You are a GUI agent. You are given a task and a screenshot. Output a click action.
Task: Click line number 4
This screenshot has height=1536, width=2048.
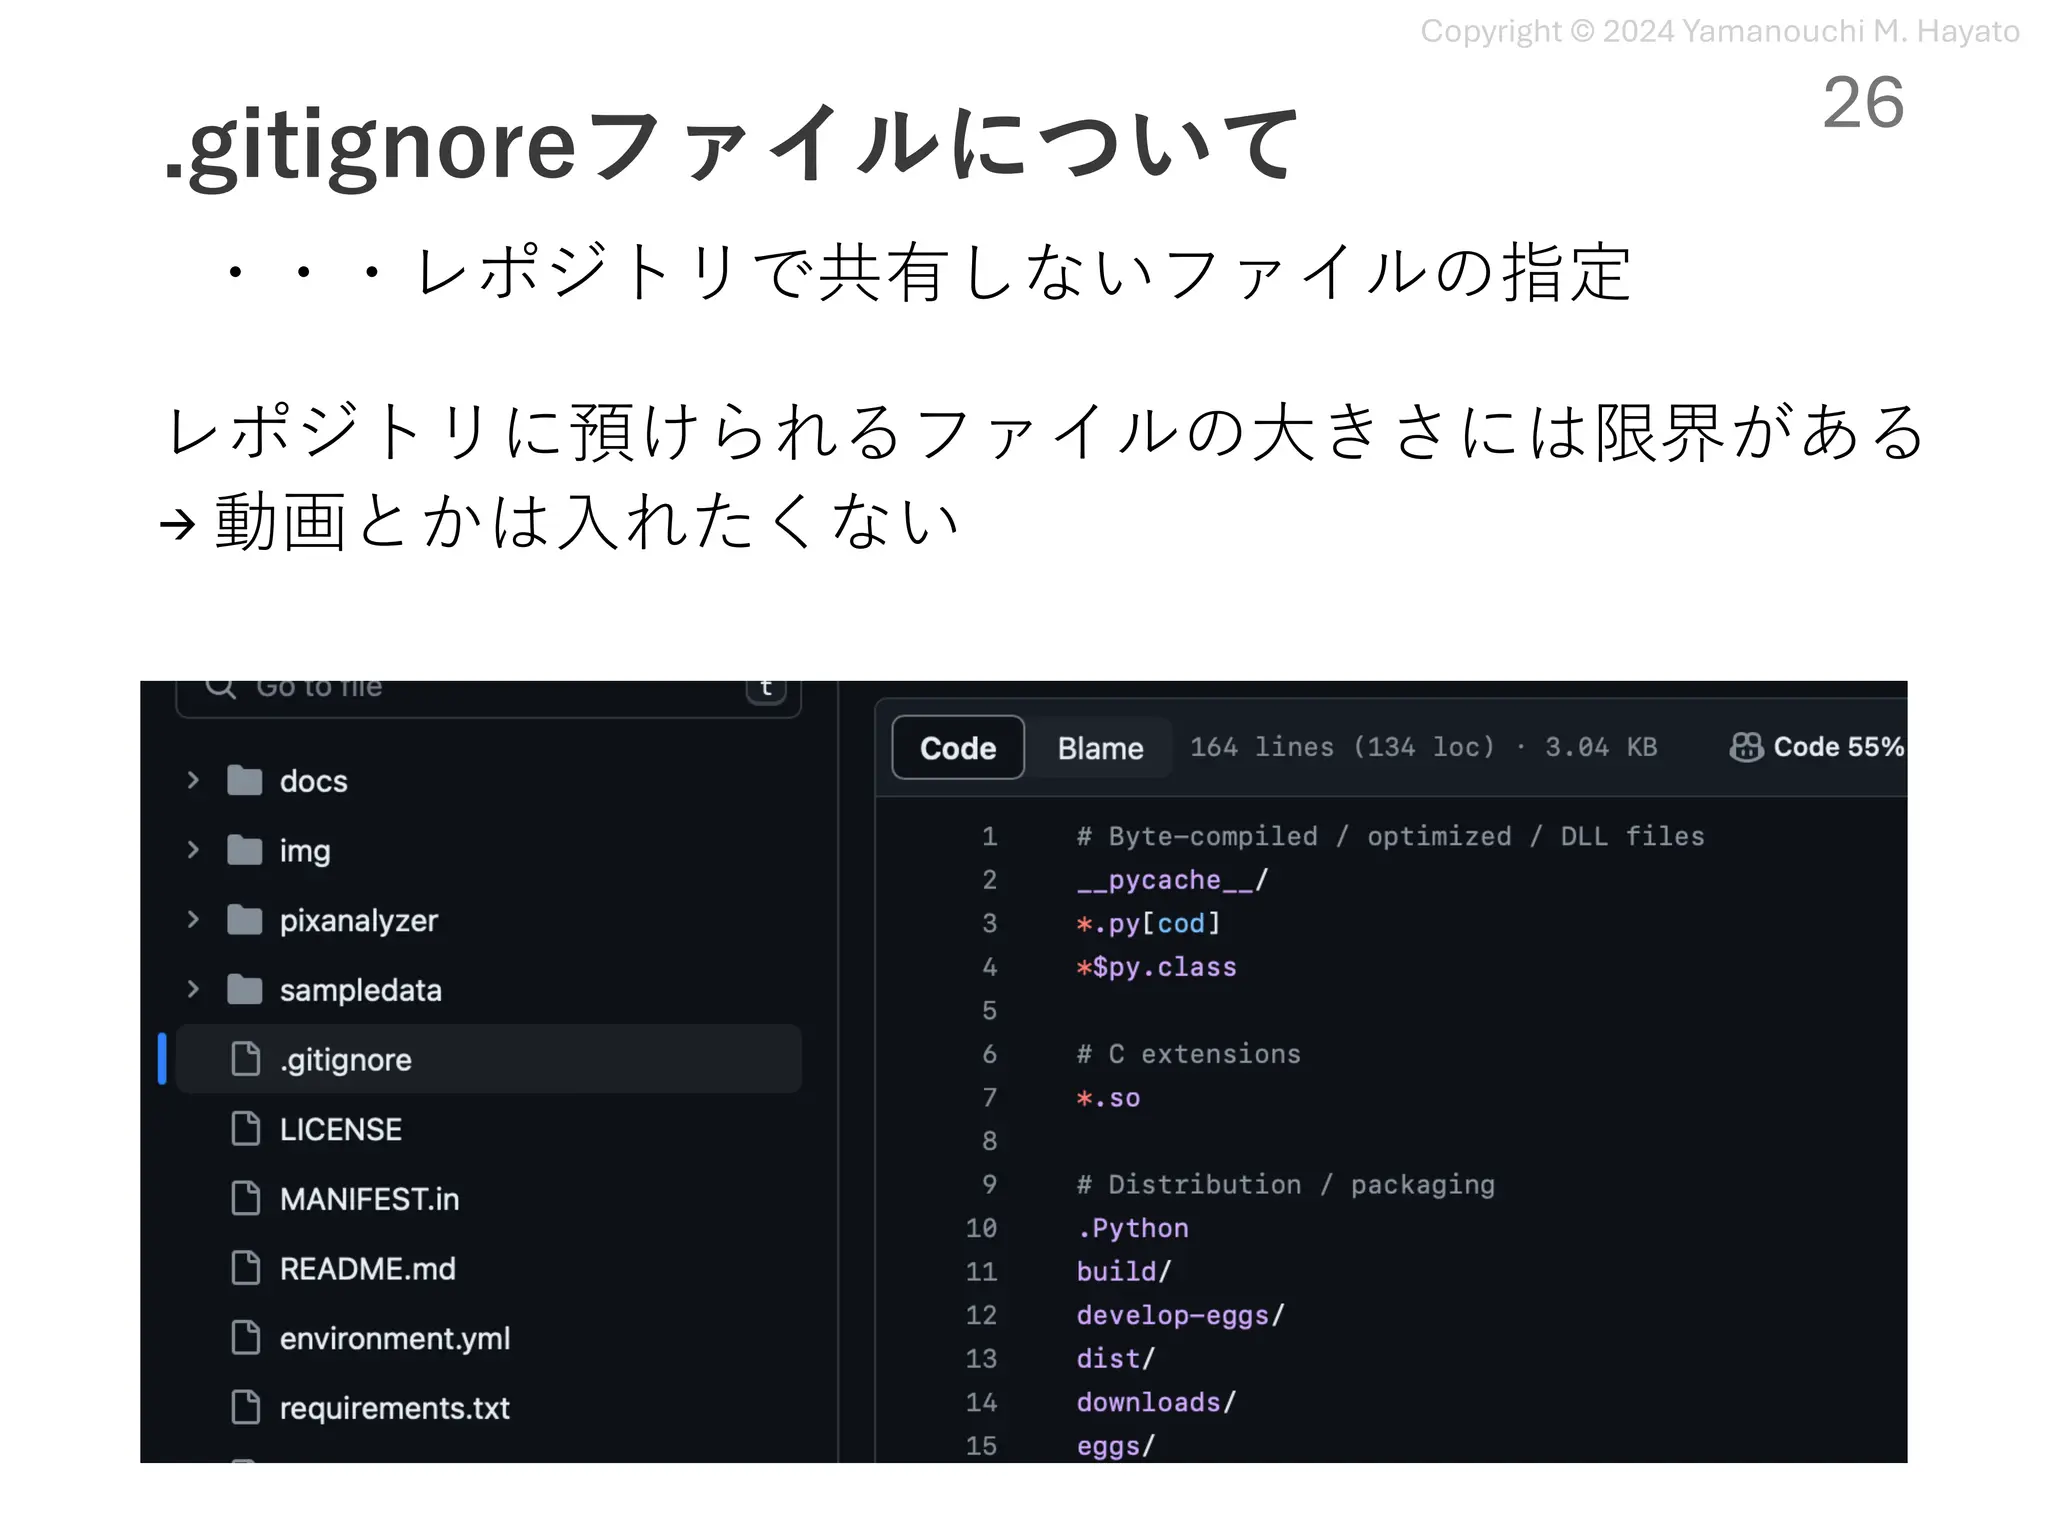tap(989, 967)
